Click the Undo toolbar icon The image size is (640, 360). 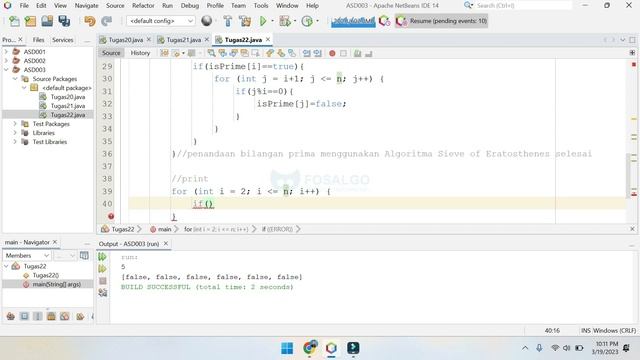coord(89,21)
